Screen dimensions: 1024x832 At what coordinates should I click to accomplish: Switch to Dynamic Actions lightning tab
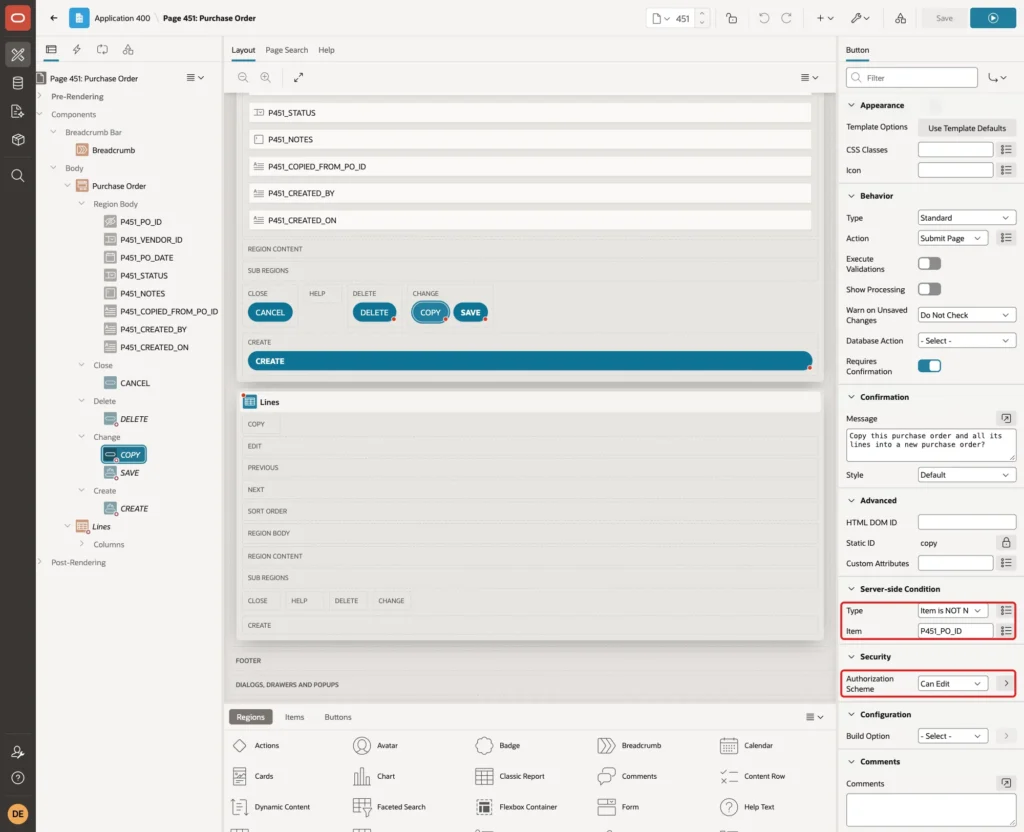pyautogui.click(x=76, y=50)
